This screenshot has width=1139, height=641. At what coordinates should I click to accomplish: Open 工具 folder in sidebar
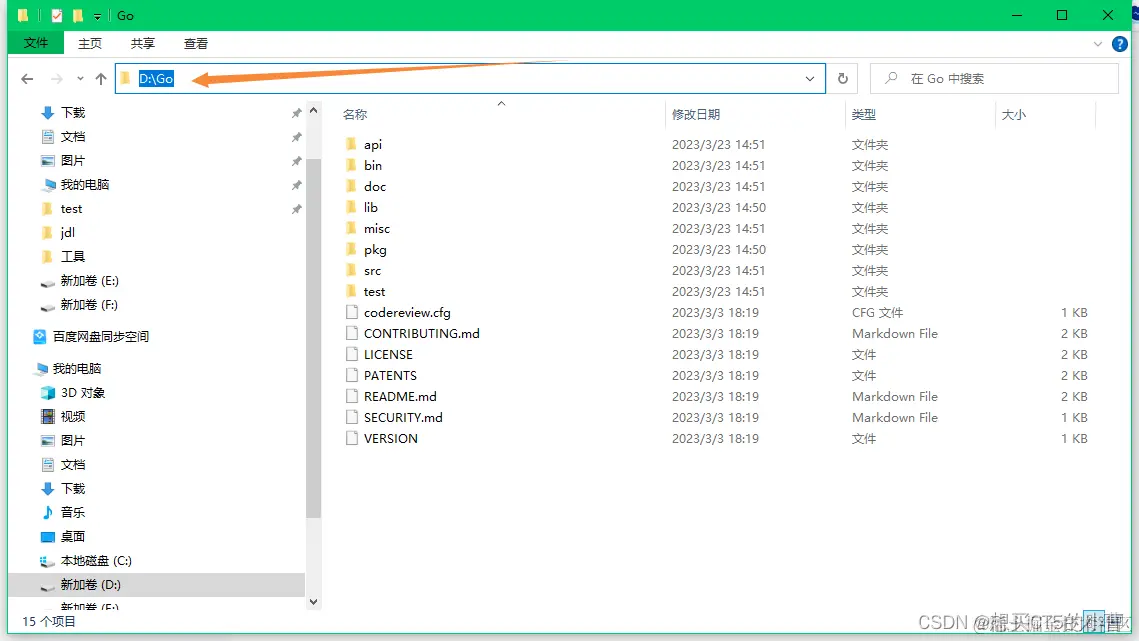pyautogui.click(x=73, y=257)
